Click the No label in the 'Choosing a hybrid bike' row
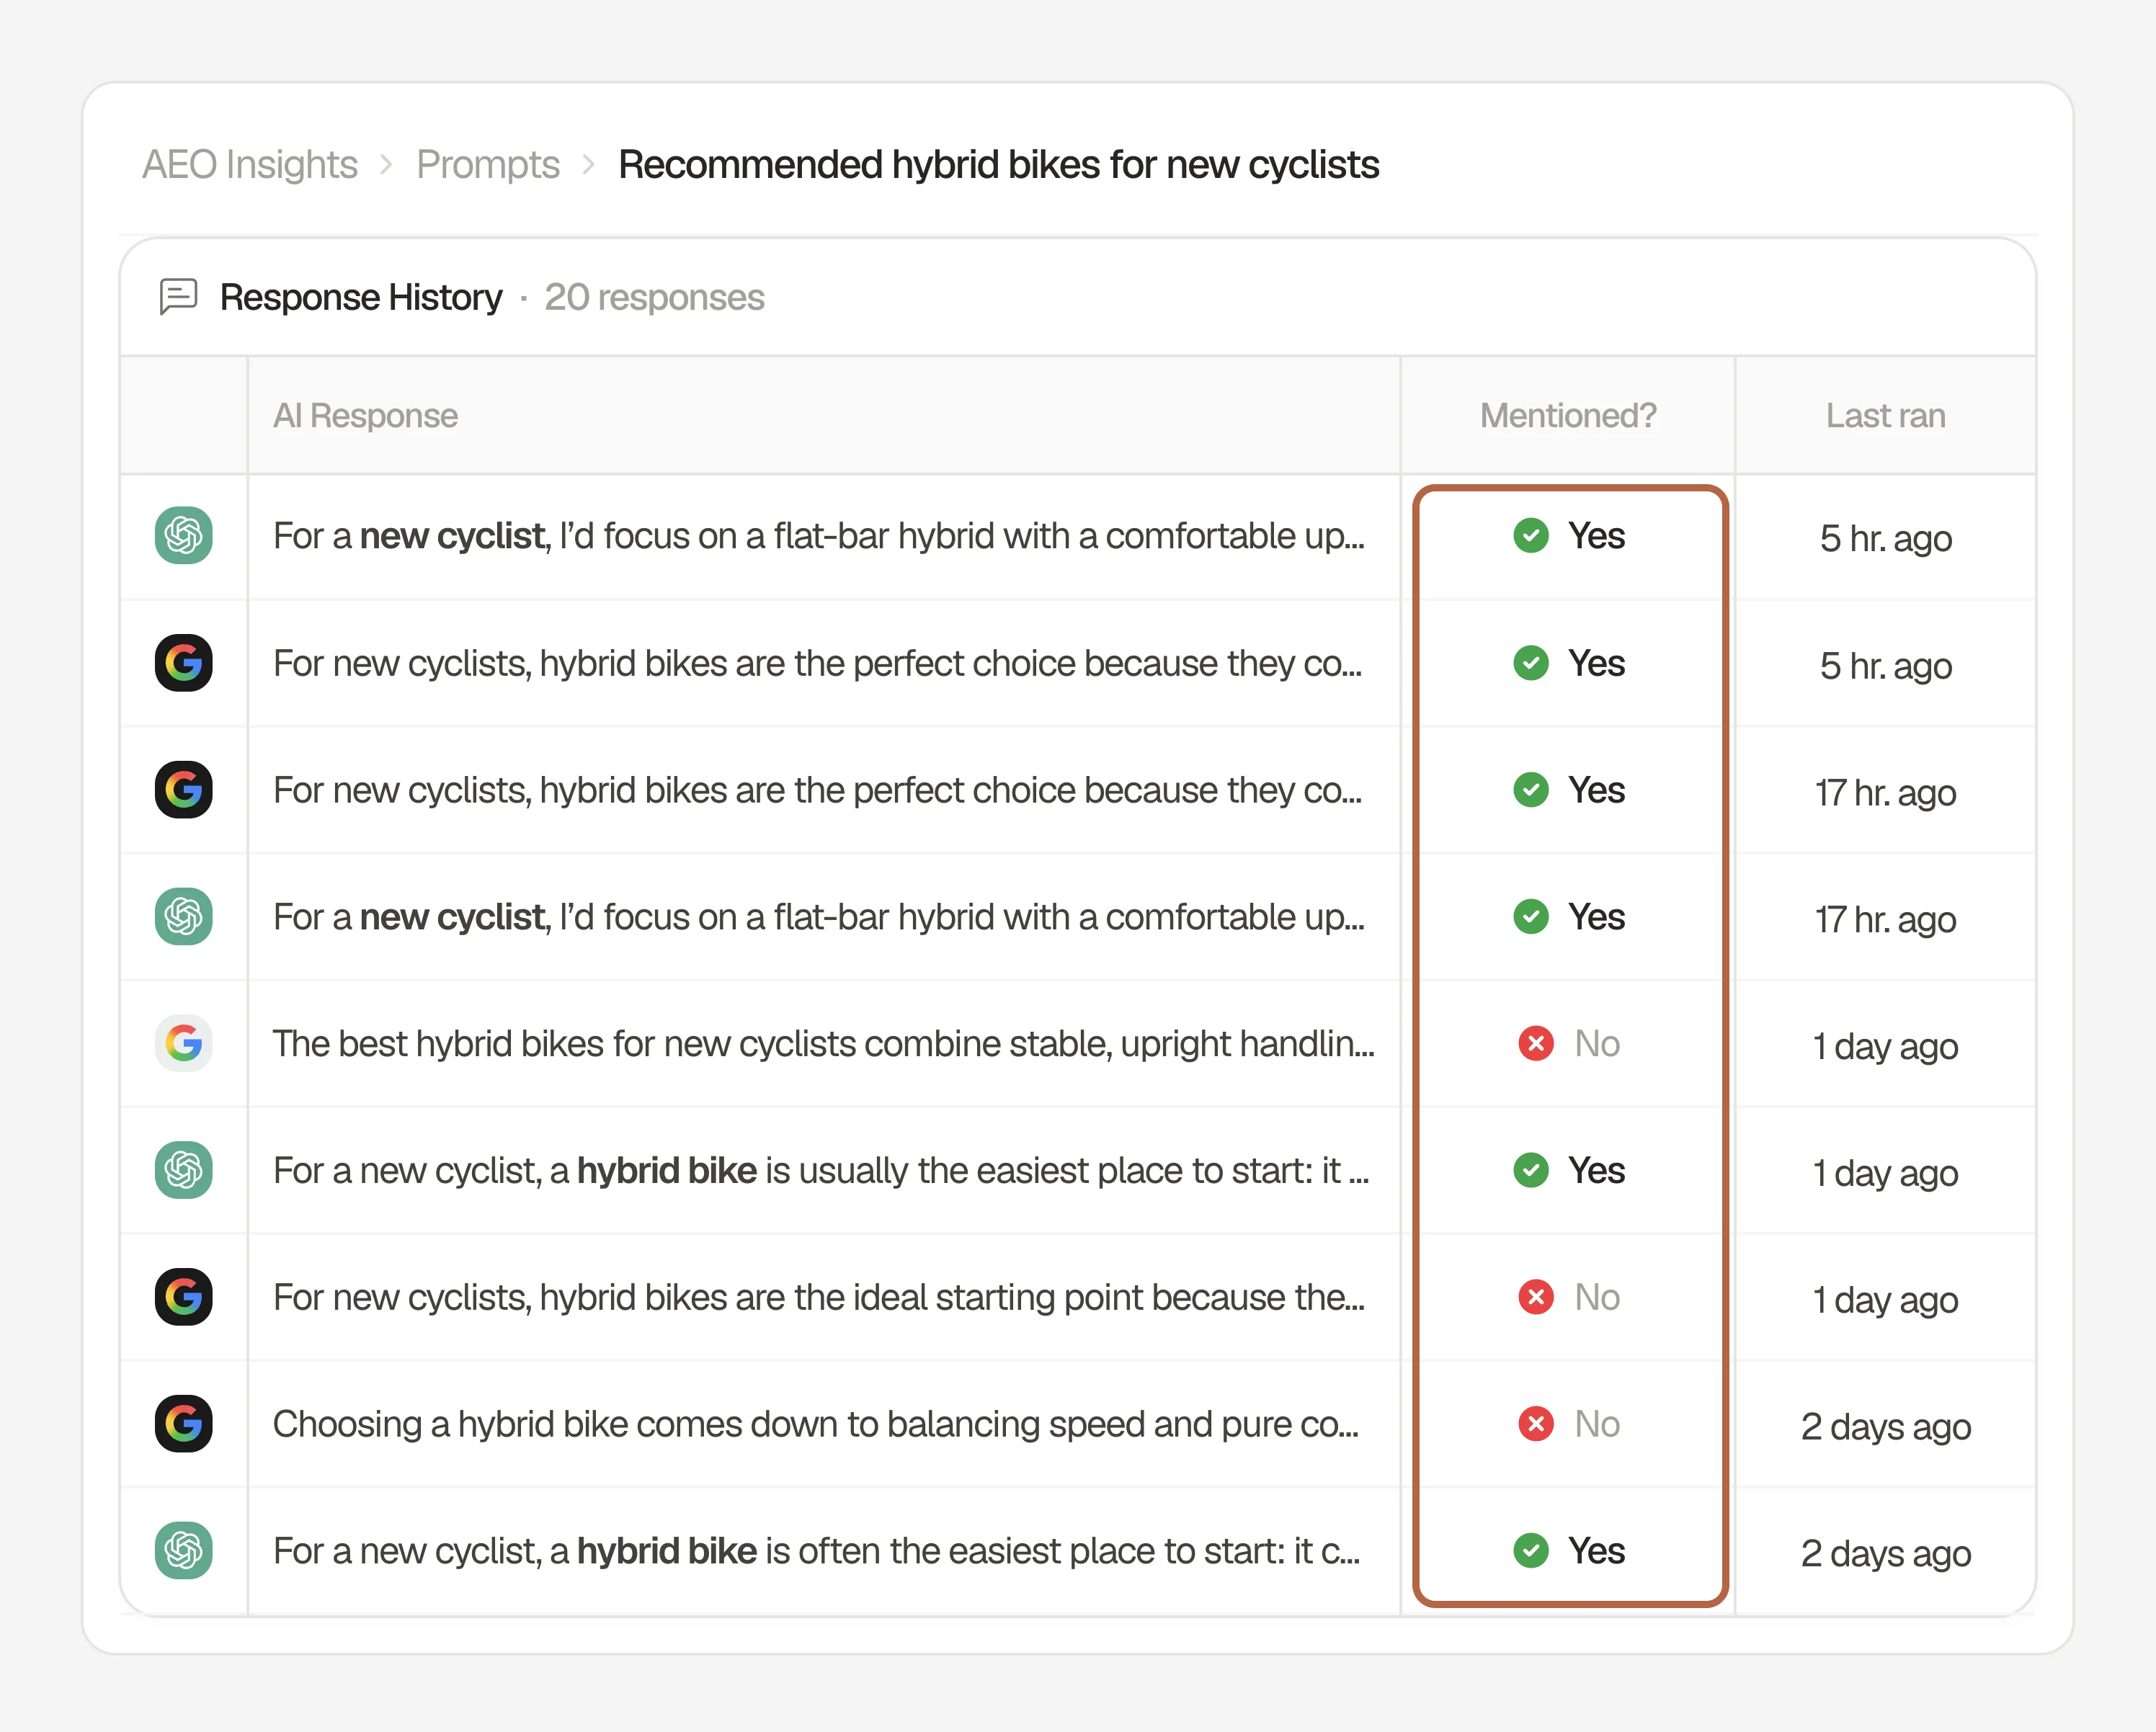The image size is (2156, 1732). pos(1597,1424)
